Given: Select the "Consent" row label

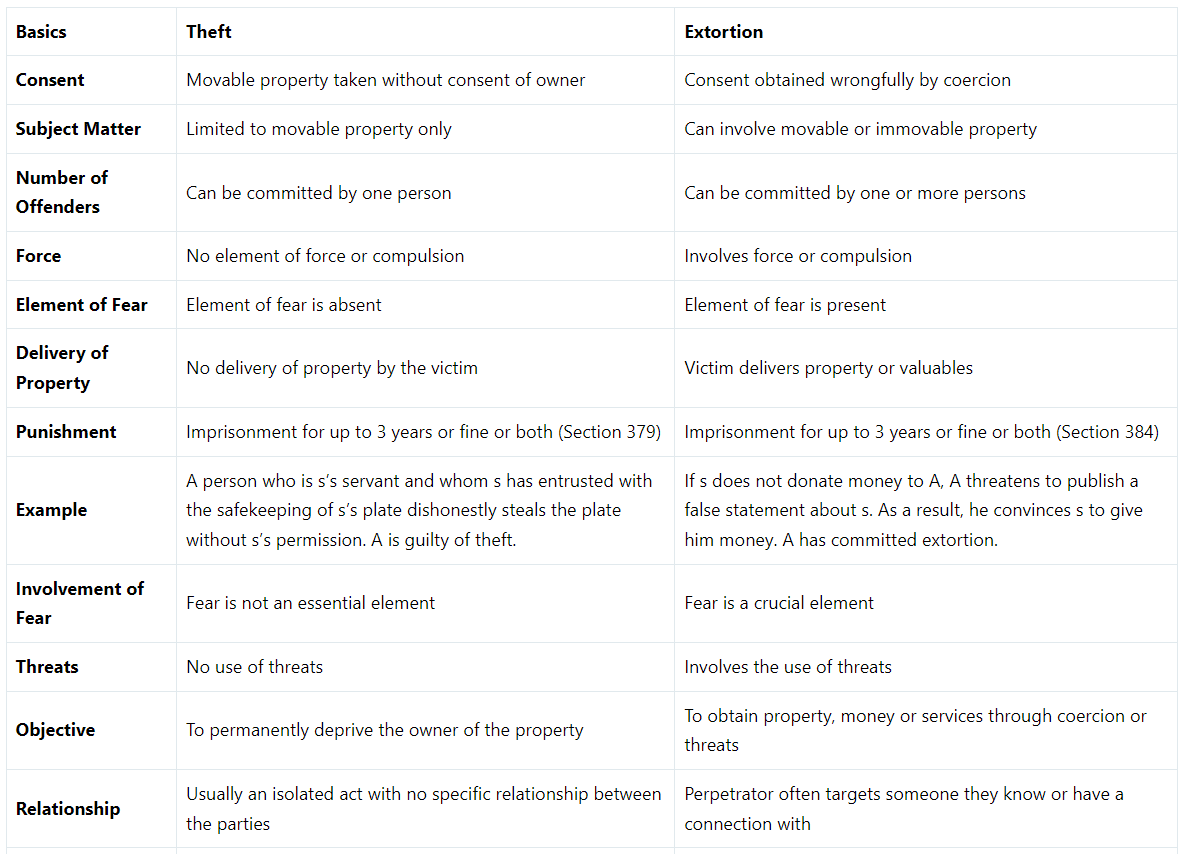Looking at the screenshot, I should 50,80.
